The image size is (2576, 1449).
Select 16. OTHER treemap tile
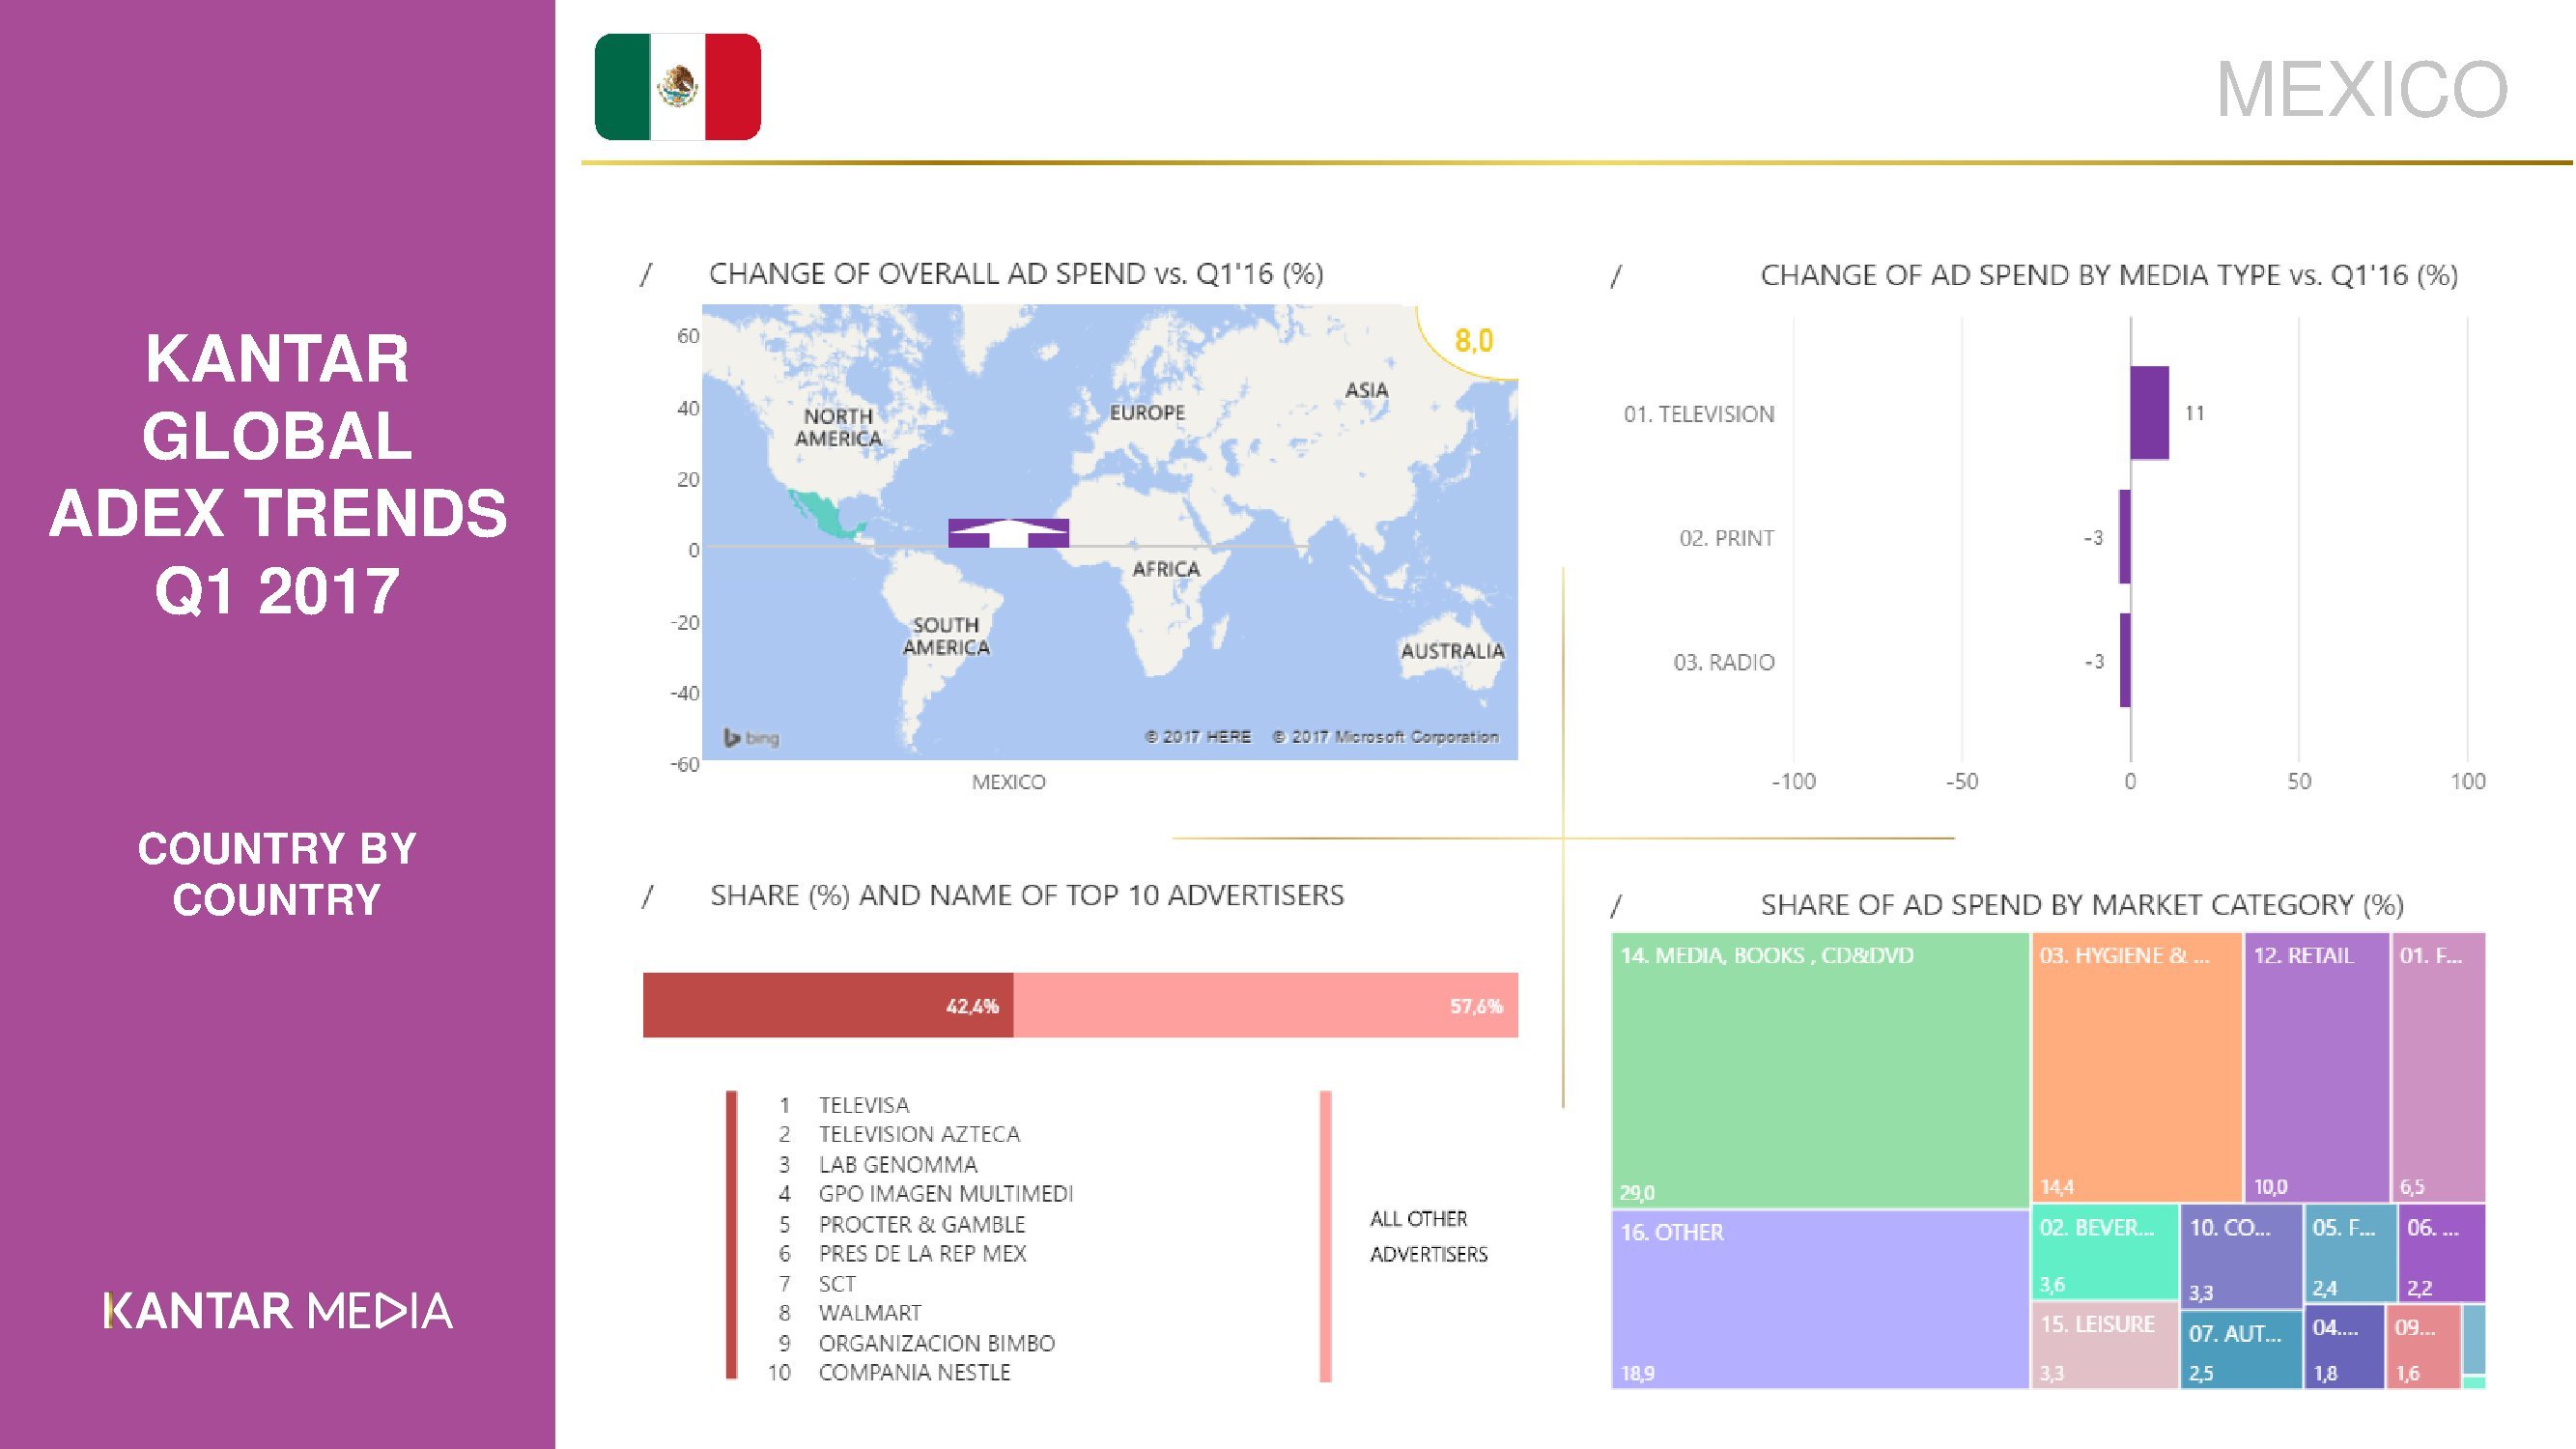tap(1820, 1299)
